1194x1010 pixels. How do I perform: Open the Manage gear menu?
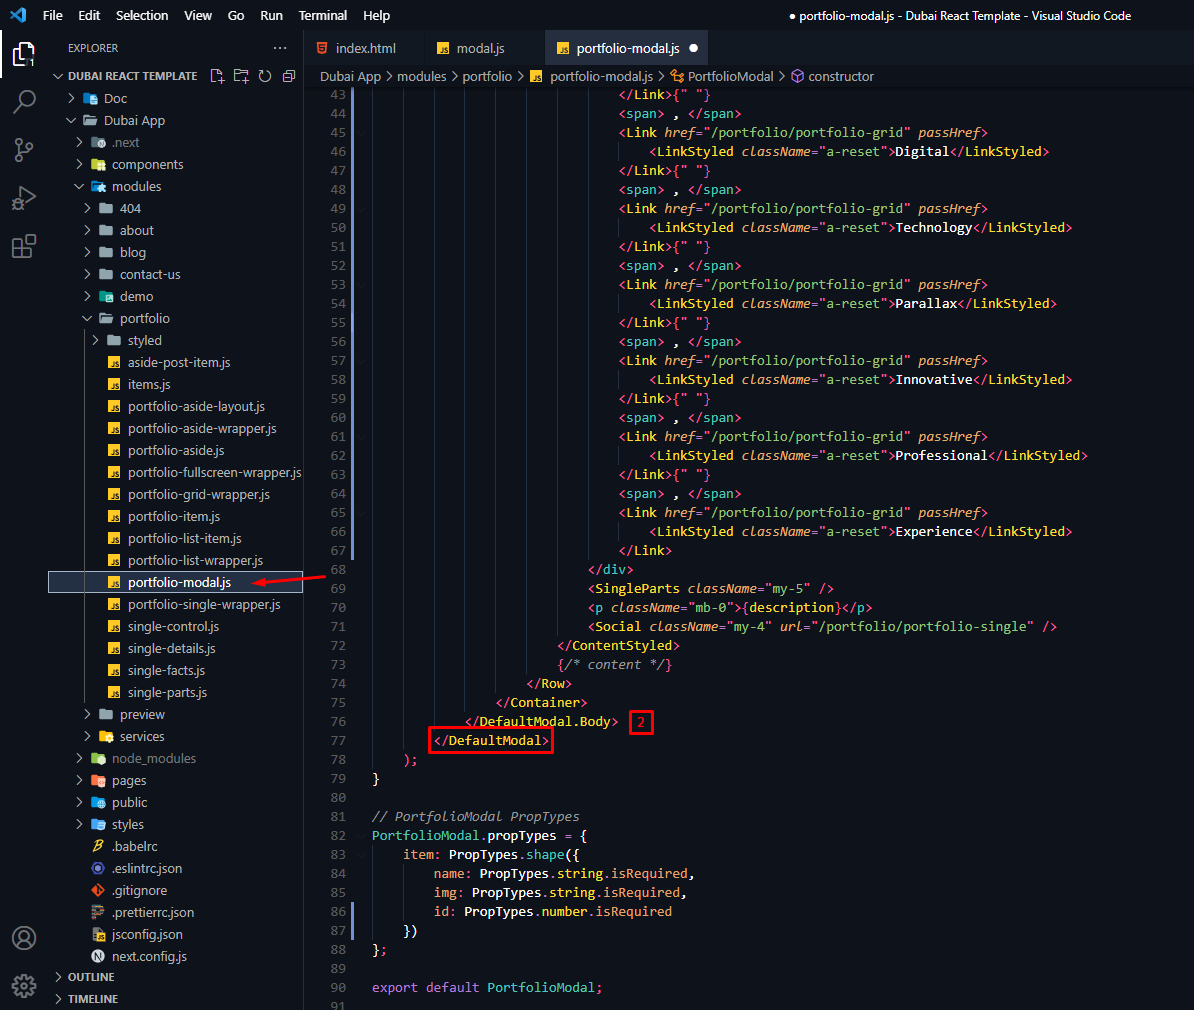[24, 986]
